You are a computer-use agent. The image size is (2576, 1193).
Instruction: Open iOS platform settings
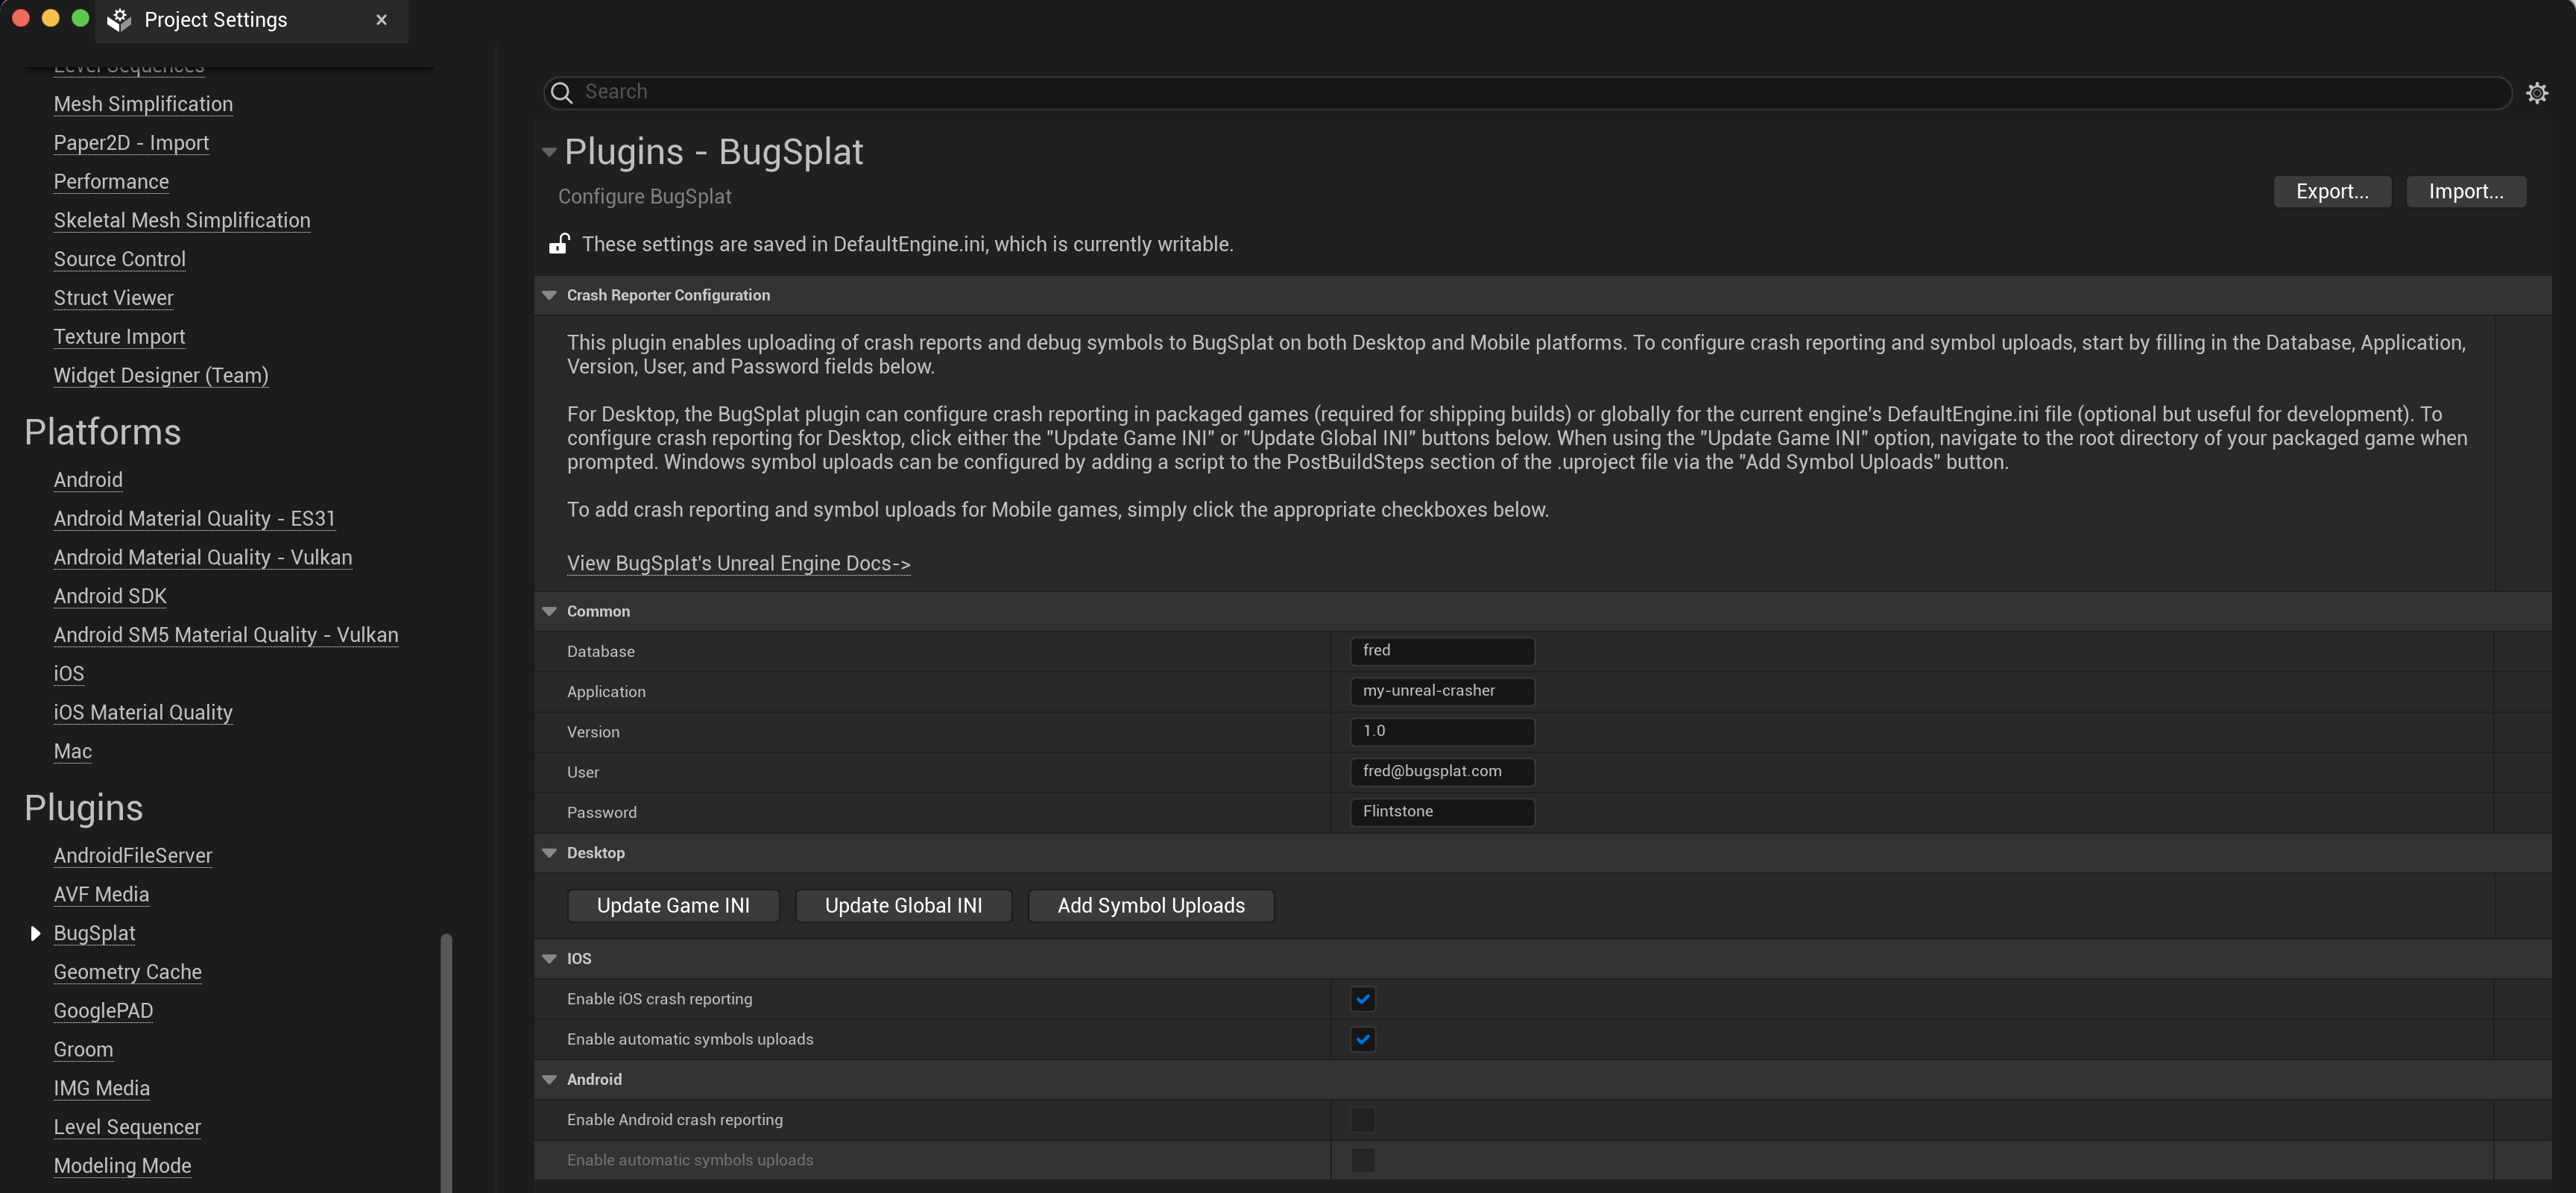(x=69, y=674)
